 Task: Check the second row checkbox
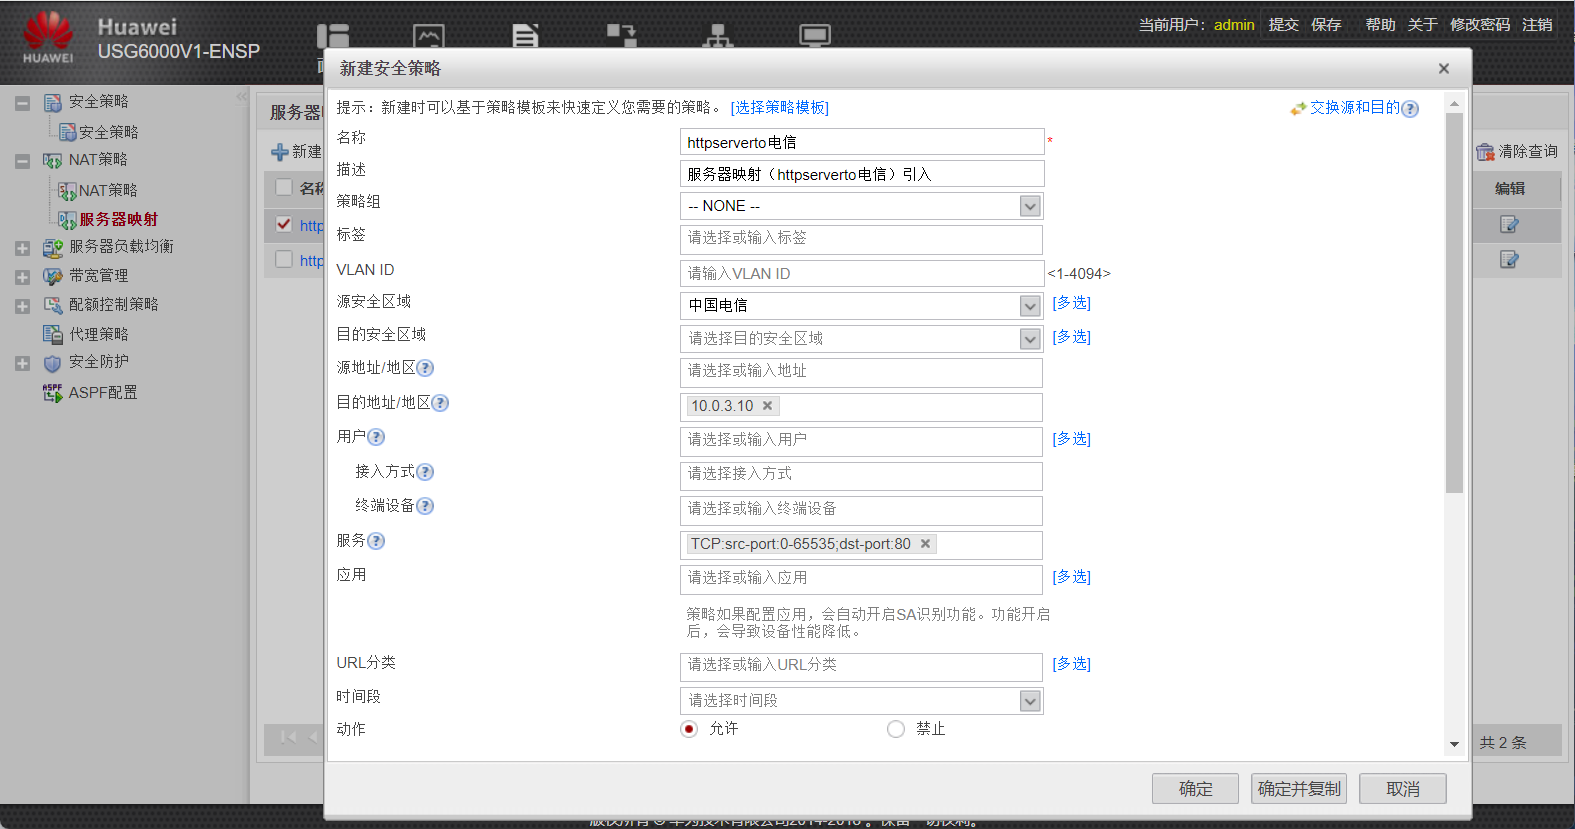click(x=284, y=259)
